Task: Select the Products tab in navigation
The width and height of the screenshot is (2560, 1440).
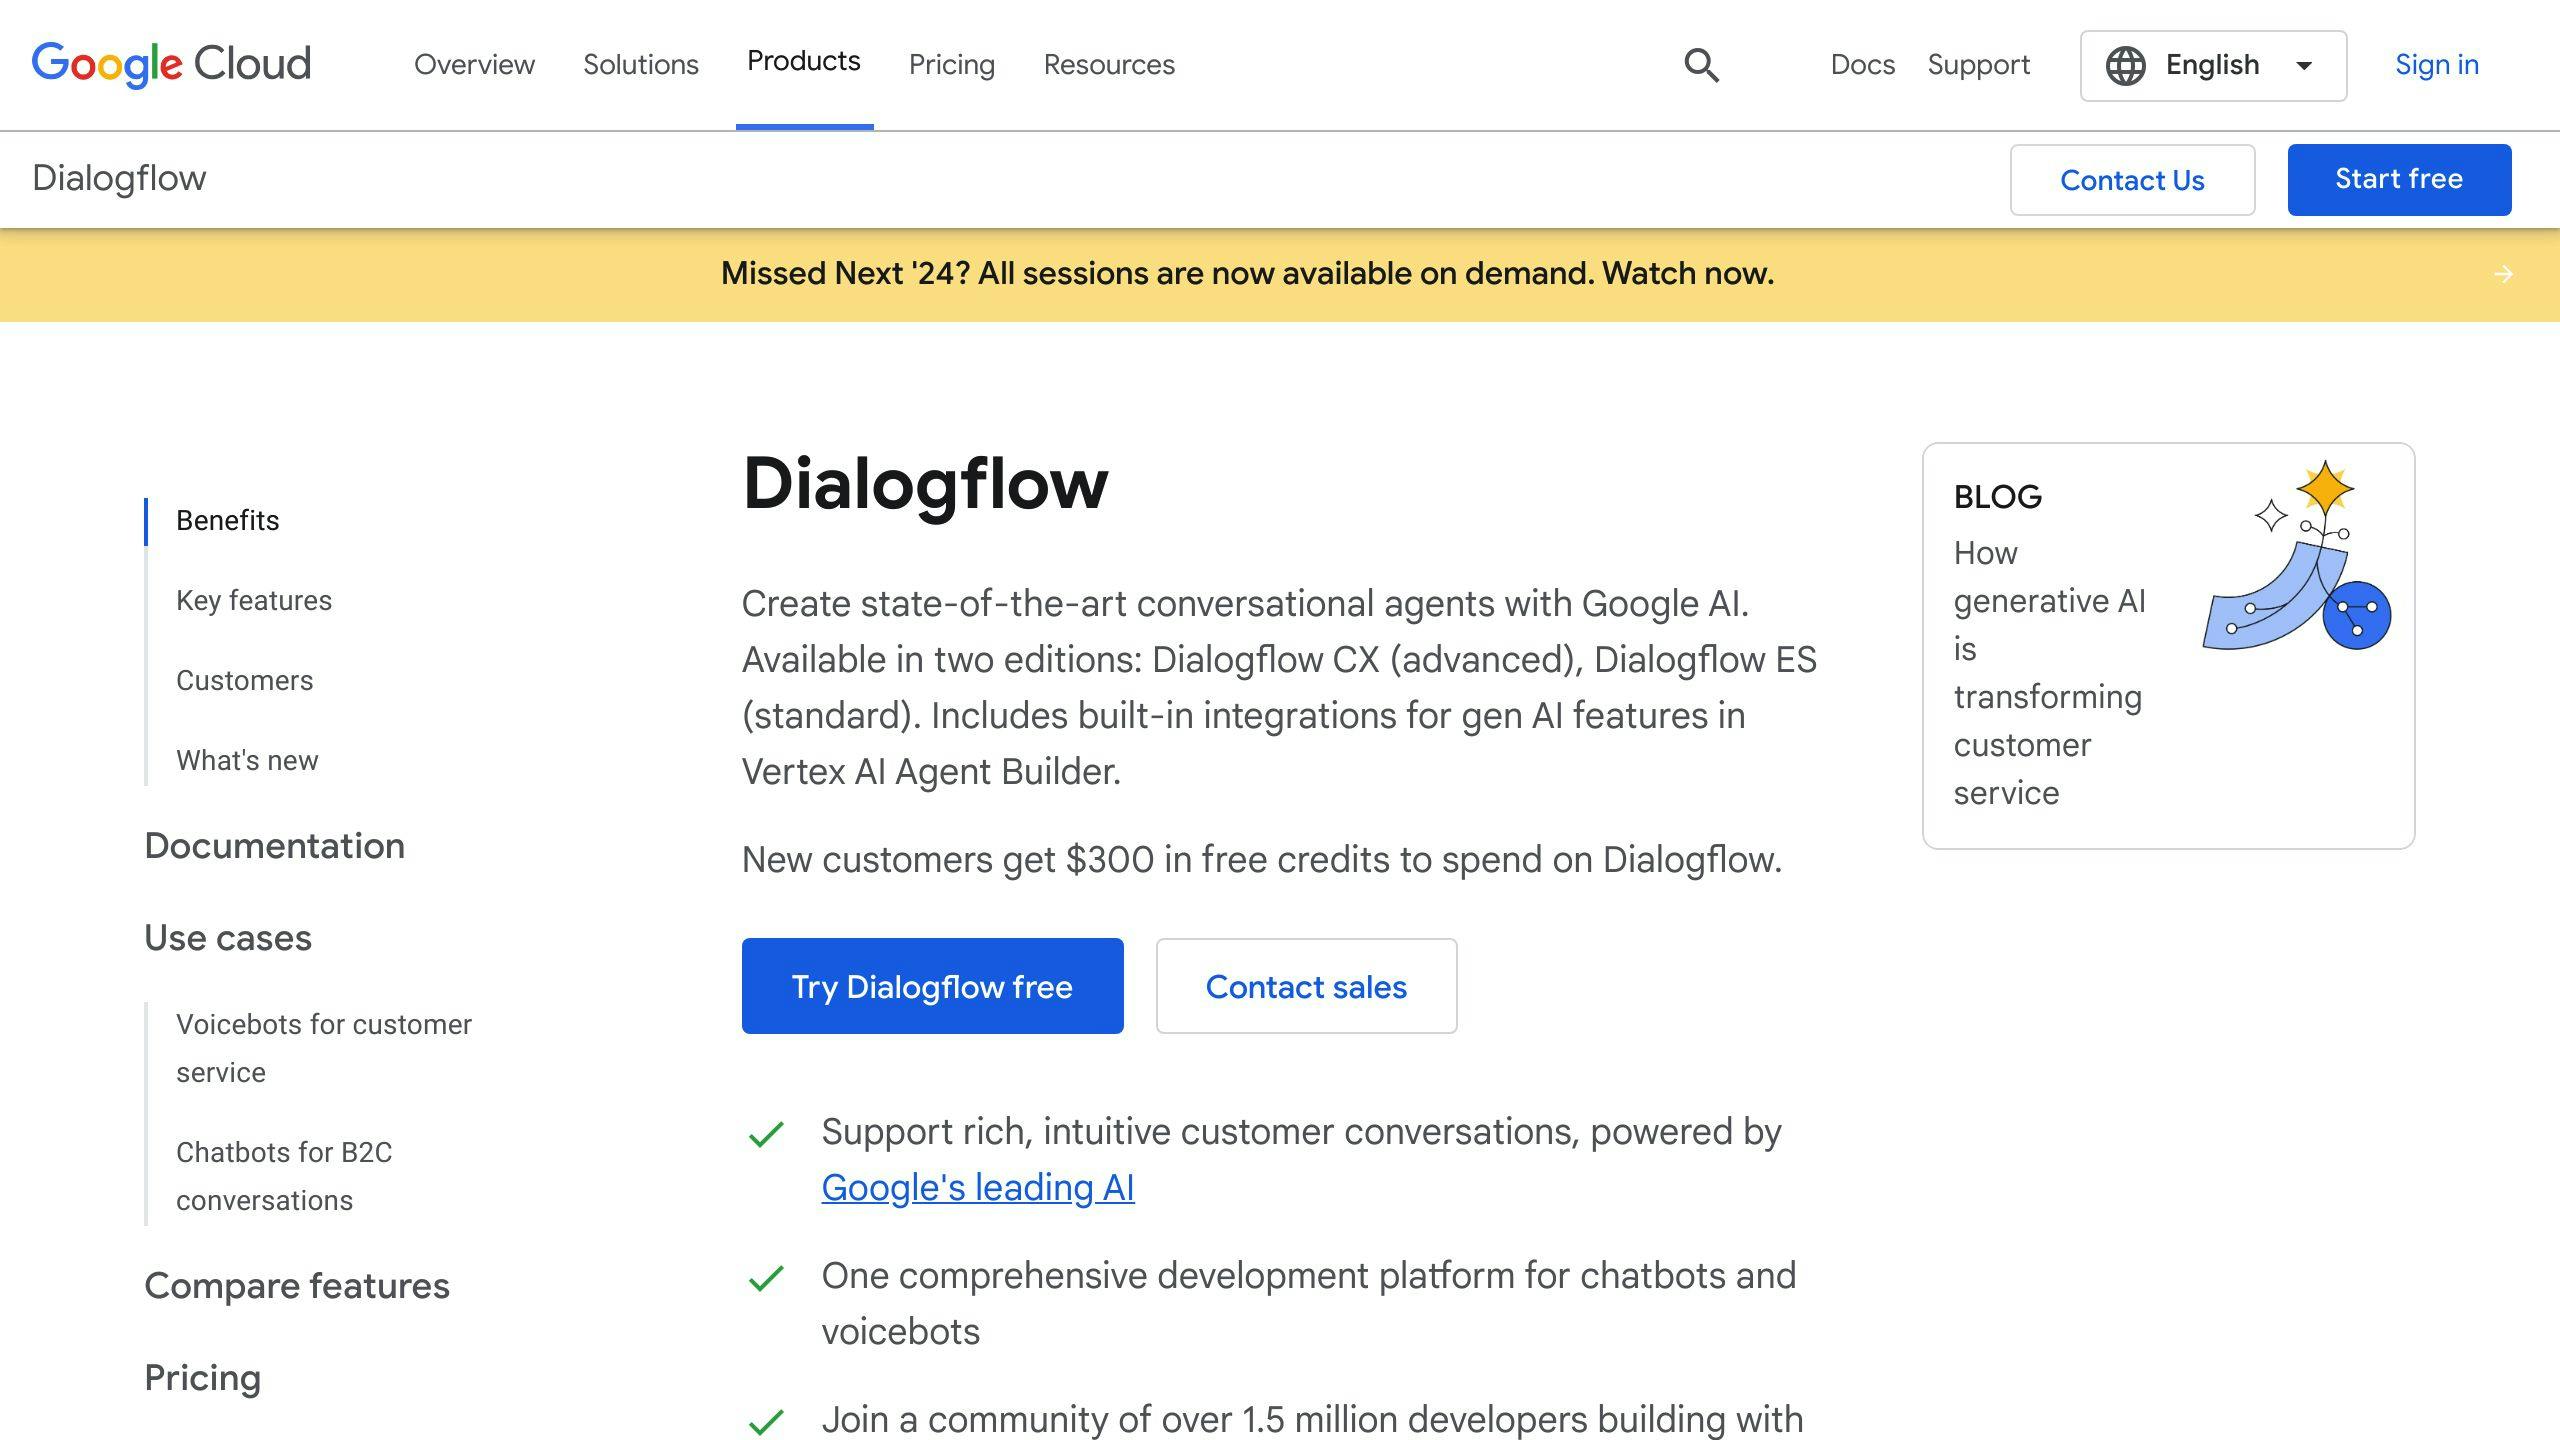Action: pos(804,62)
